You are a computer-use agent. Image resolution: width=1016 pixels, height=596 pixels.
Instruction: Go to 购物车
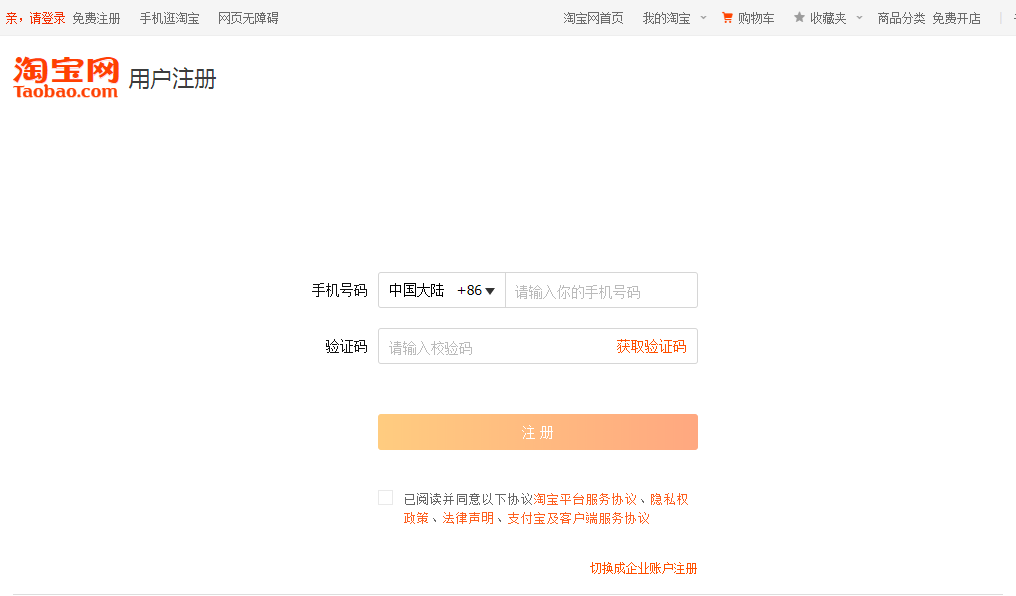(x=756, y=18)
